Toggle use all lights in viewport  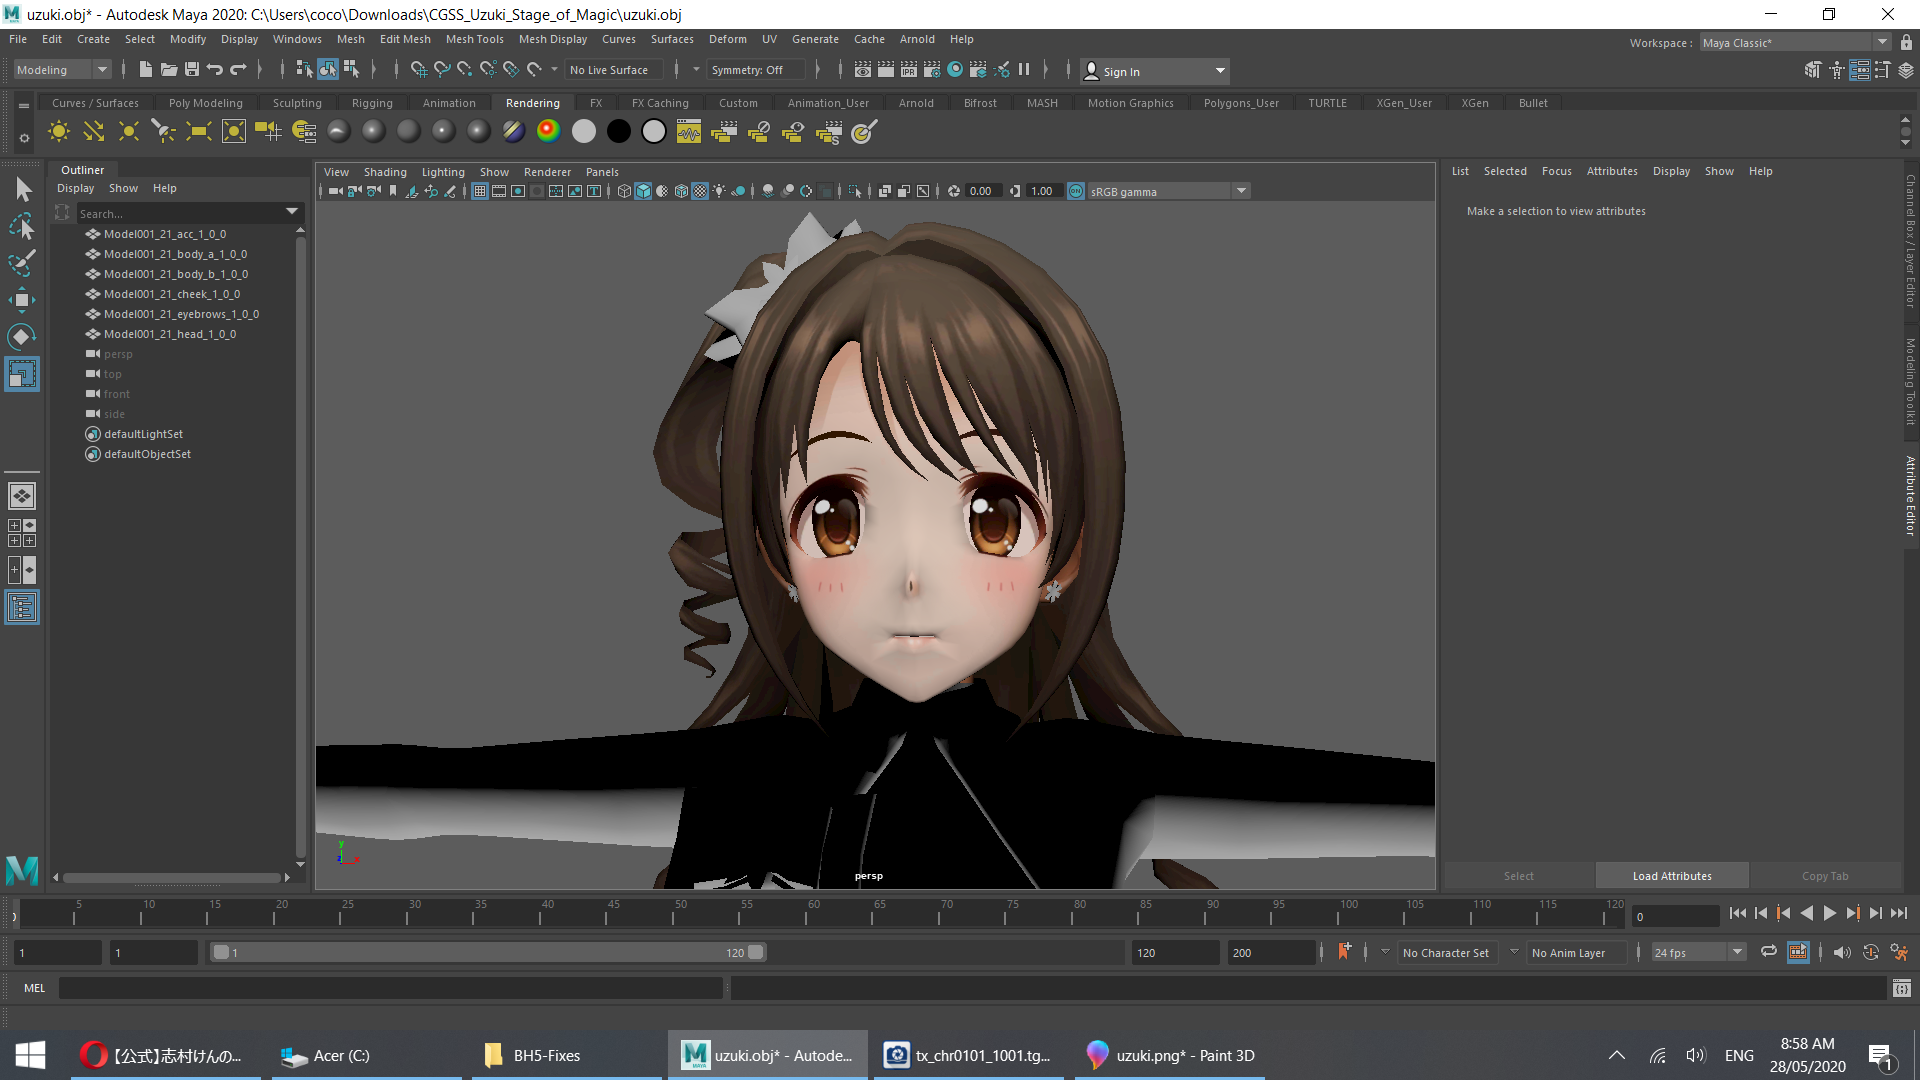[x=719, y=191]
